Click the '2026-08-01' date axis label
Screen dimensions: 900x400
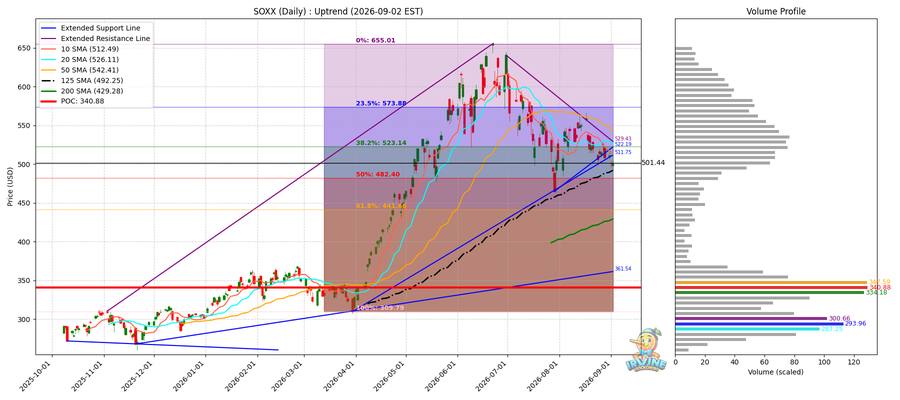click(x=545, y=374)
